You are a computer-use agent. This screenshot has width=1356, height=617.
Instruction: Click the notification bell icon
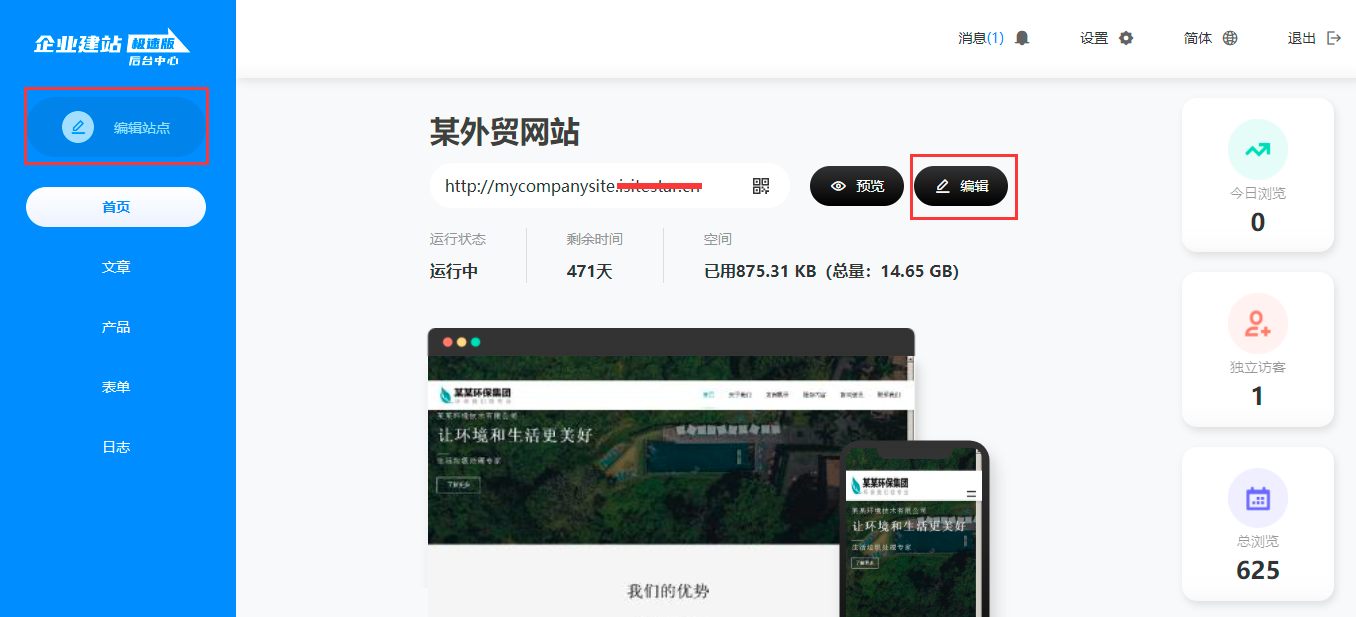click(x=1022, y=38)
